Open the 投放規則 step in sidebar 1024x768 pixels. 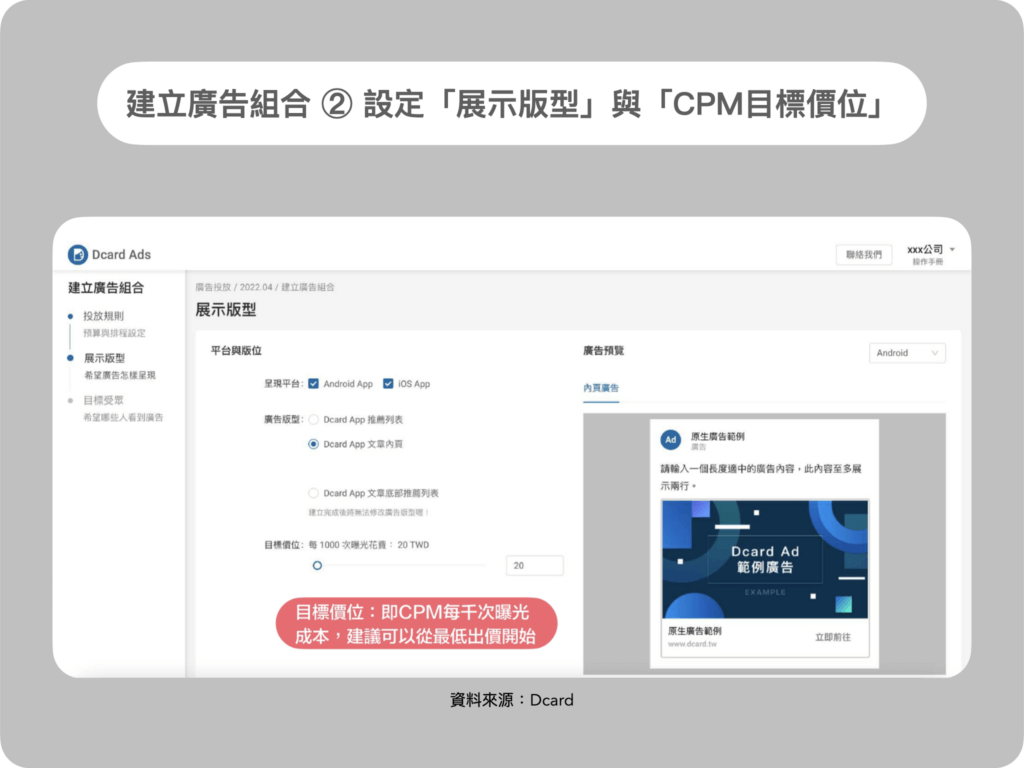[x=103, y=316]
